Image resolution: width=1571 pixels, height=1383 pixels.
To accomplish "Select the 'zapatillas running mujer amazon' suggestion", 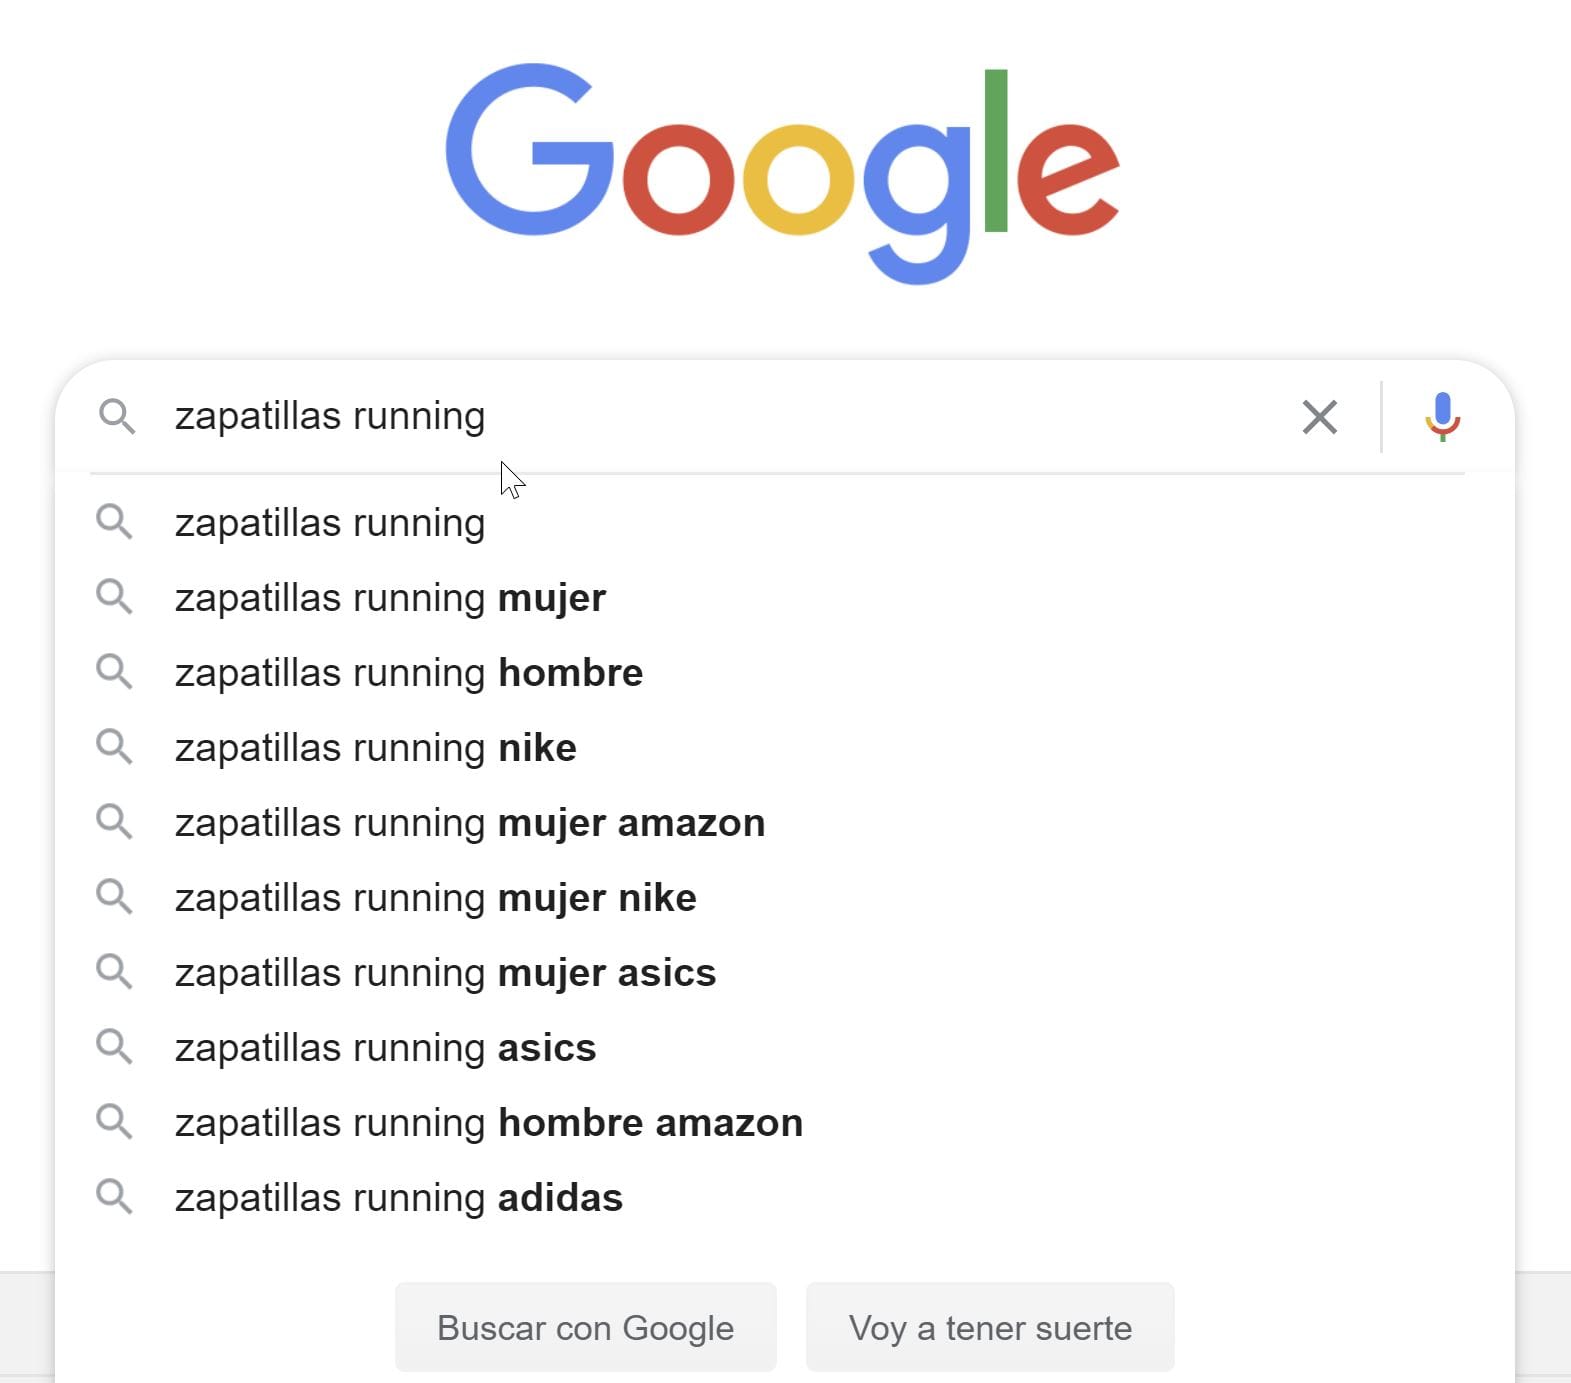I will [470, 822].
